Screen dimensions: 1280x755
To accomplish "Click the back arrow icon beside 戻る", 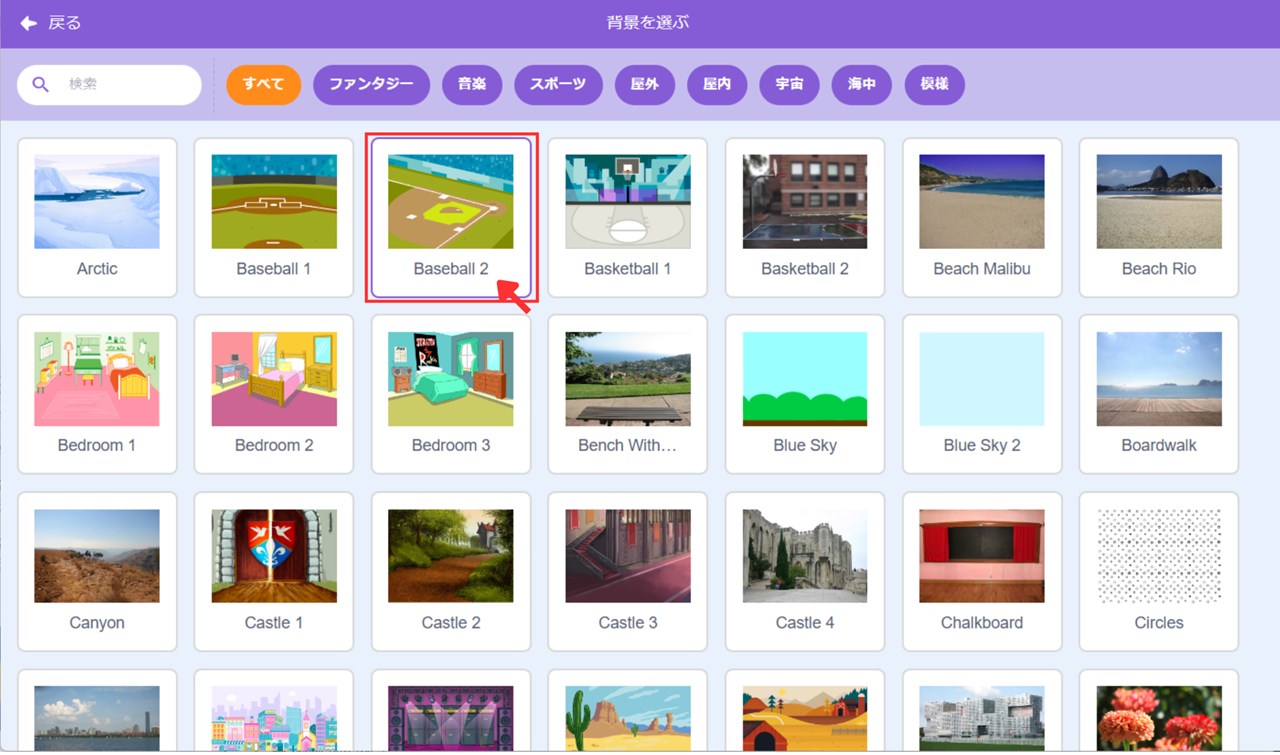I will coord(28,23).
